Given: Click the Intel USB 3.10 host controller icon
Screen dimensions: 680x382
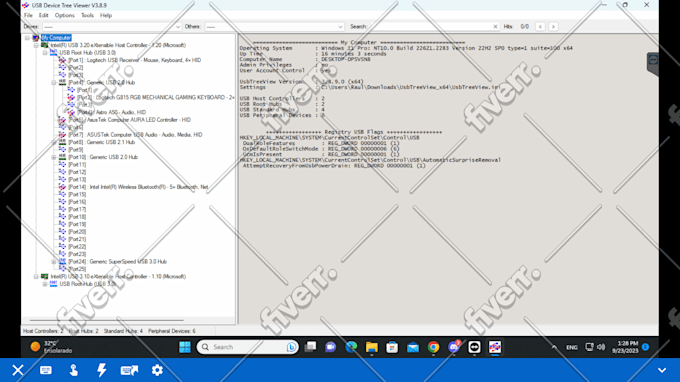Looking at the screenshot, I should pyautogui.click(x=45, y=276).
